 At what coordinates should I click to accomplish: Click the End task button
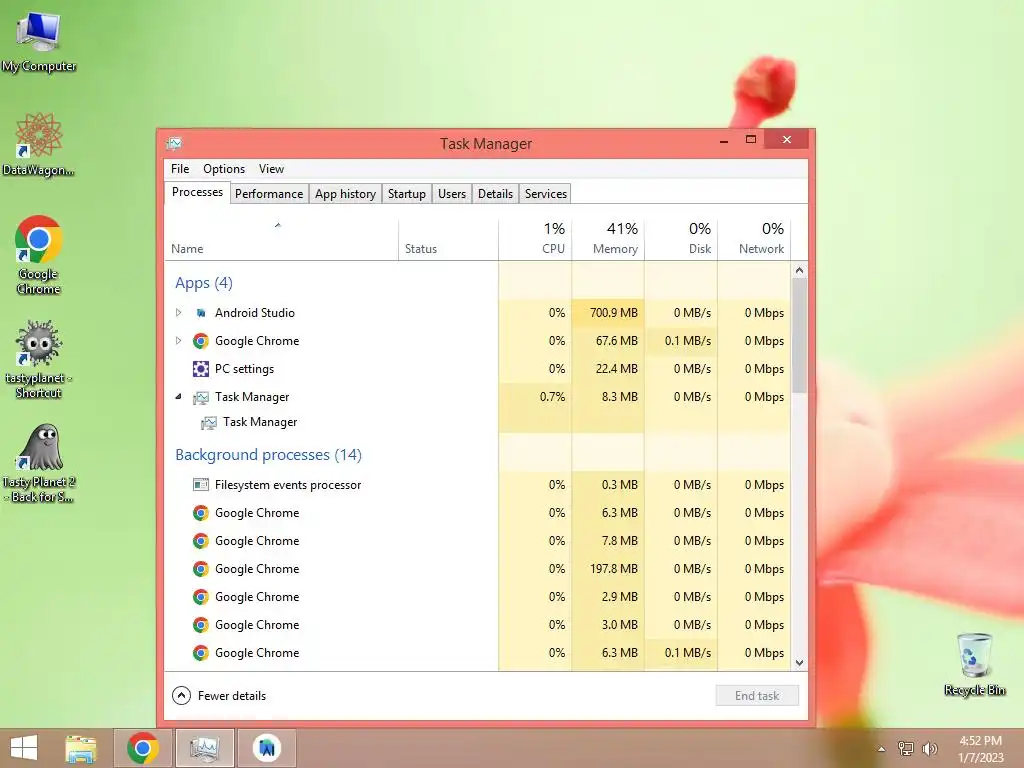pos(757,696)
